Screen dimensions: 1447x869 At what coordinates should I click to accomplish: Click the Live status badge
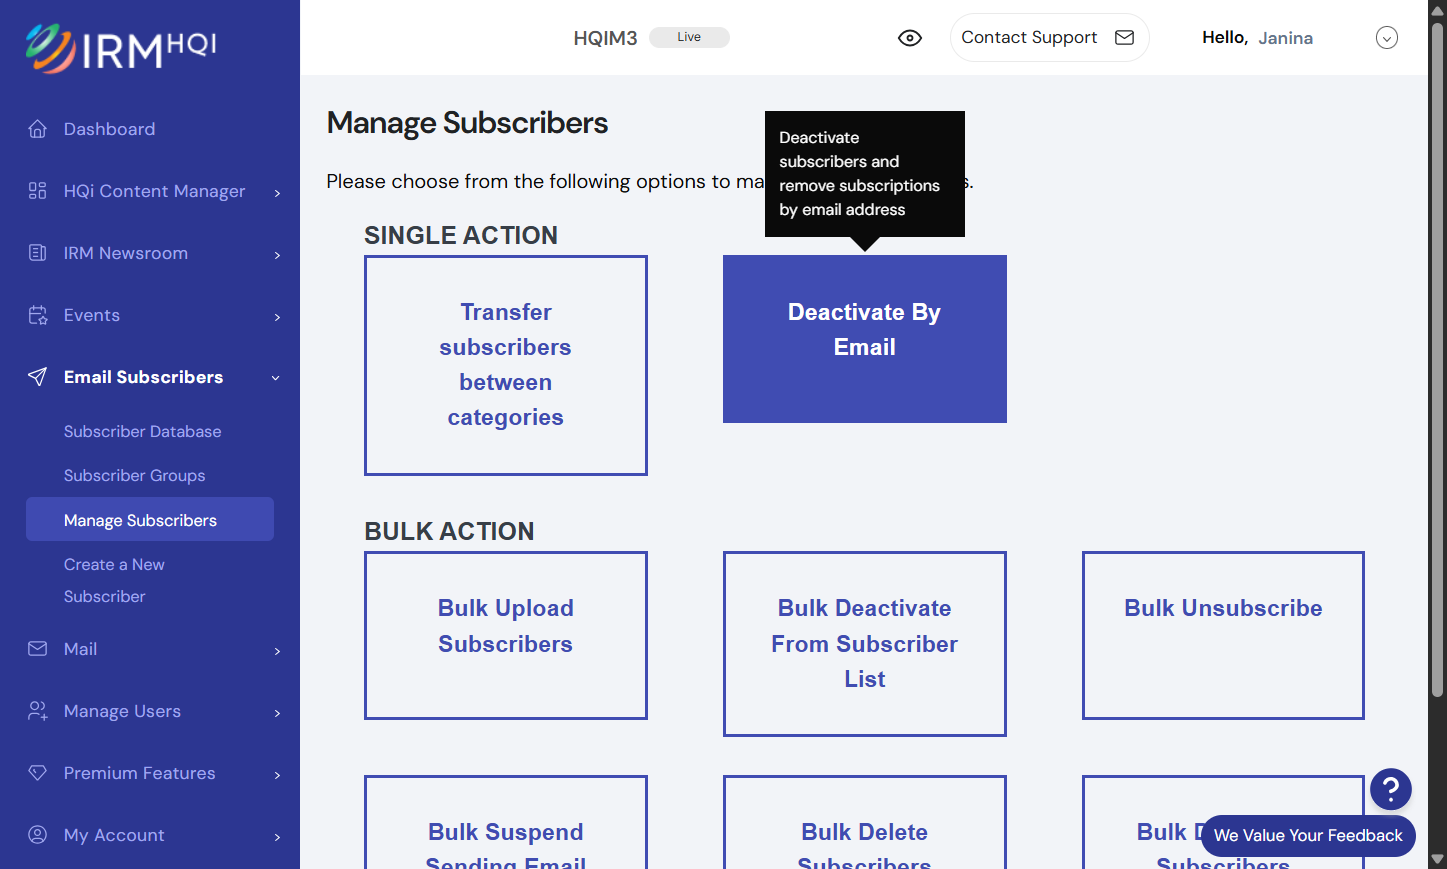(689, 37)
